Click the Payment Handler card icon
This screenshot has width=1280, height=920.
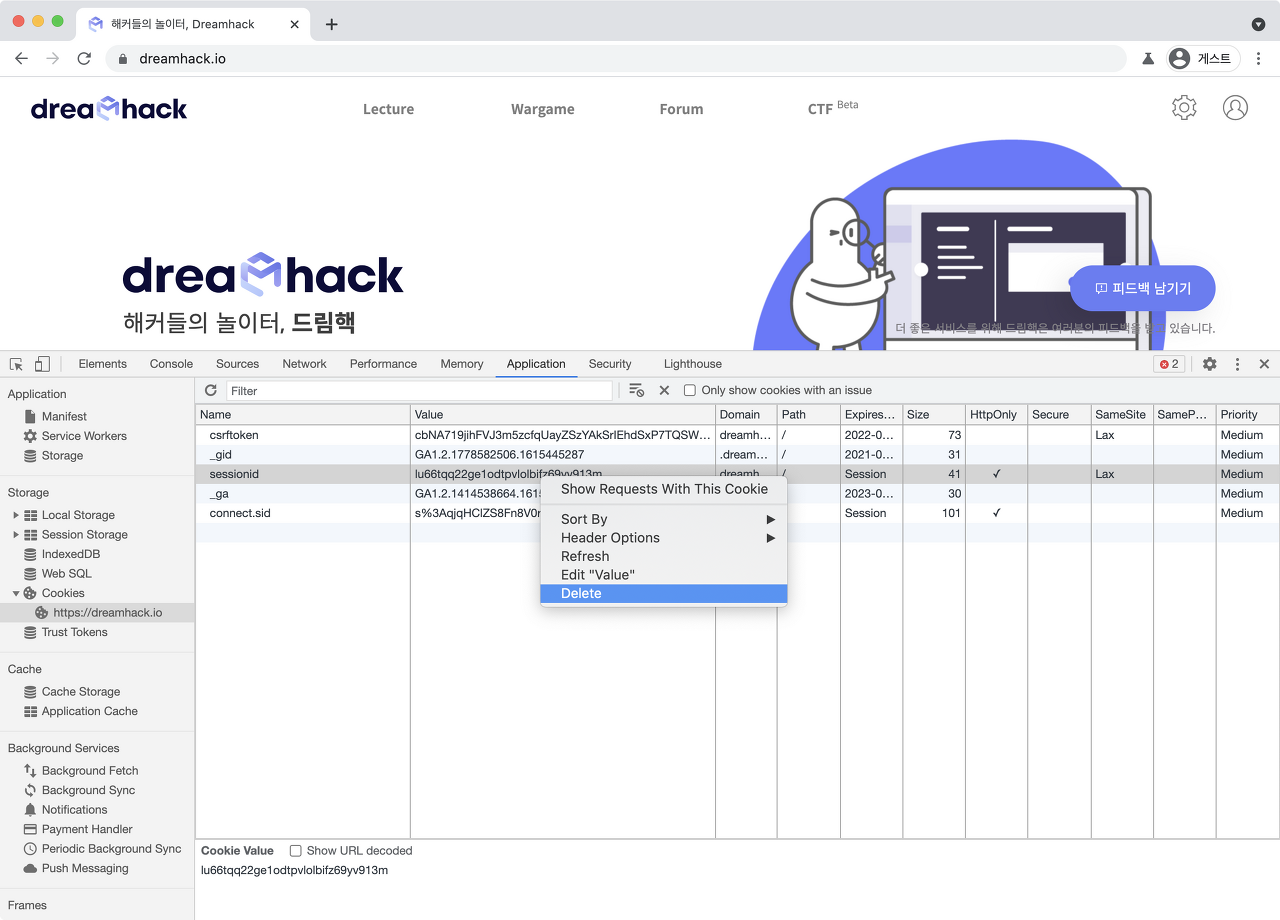pos(30,829)
